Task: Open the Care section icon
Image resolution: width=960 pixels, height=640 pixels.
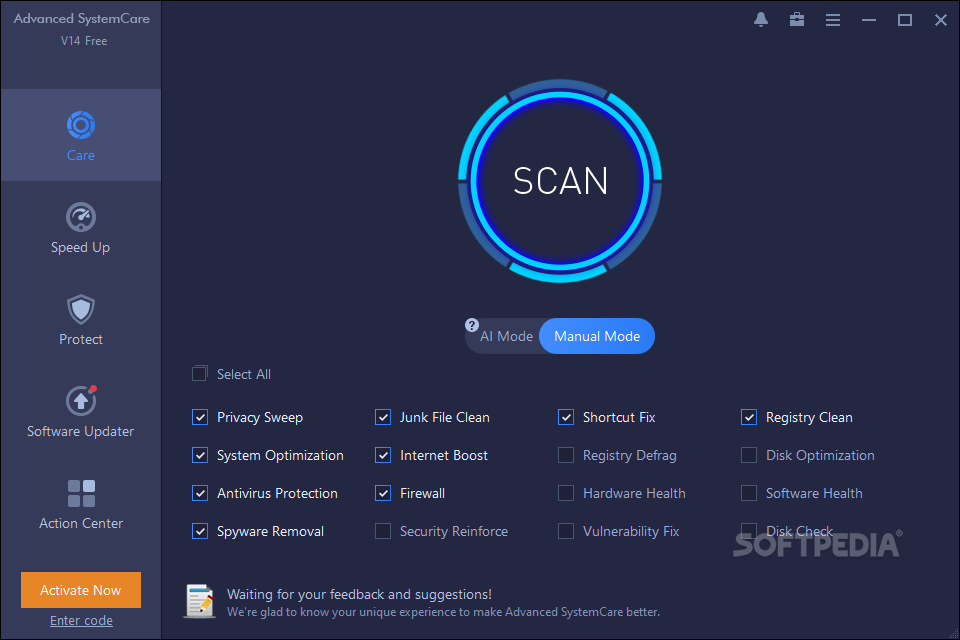Action: (81, 126)
